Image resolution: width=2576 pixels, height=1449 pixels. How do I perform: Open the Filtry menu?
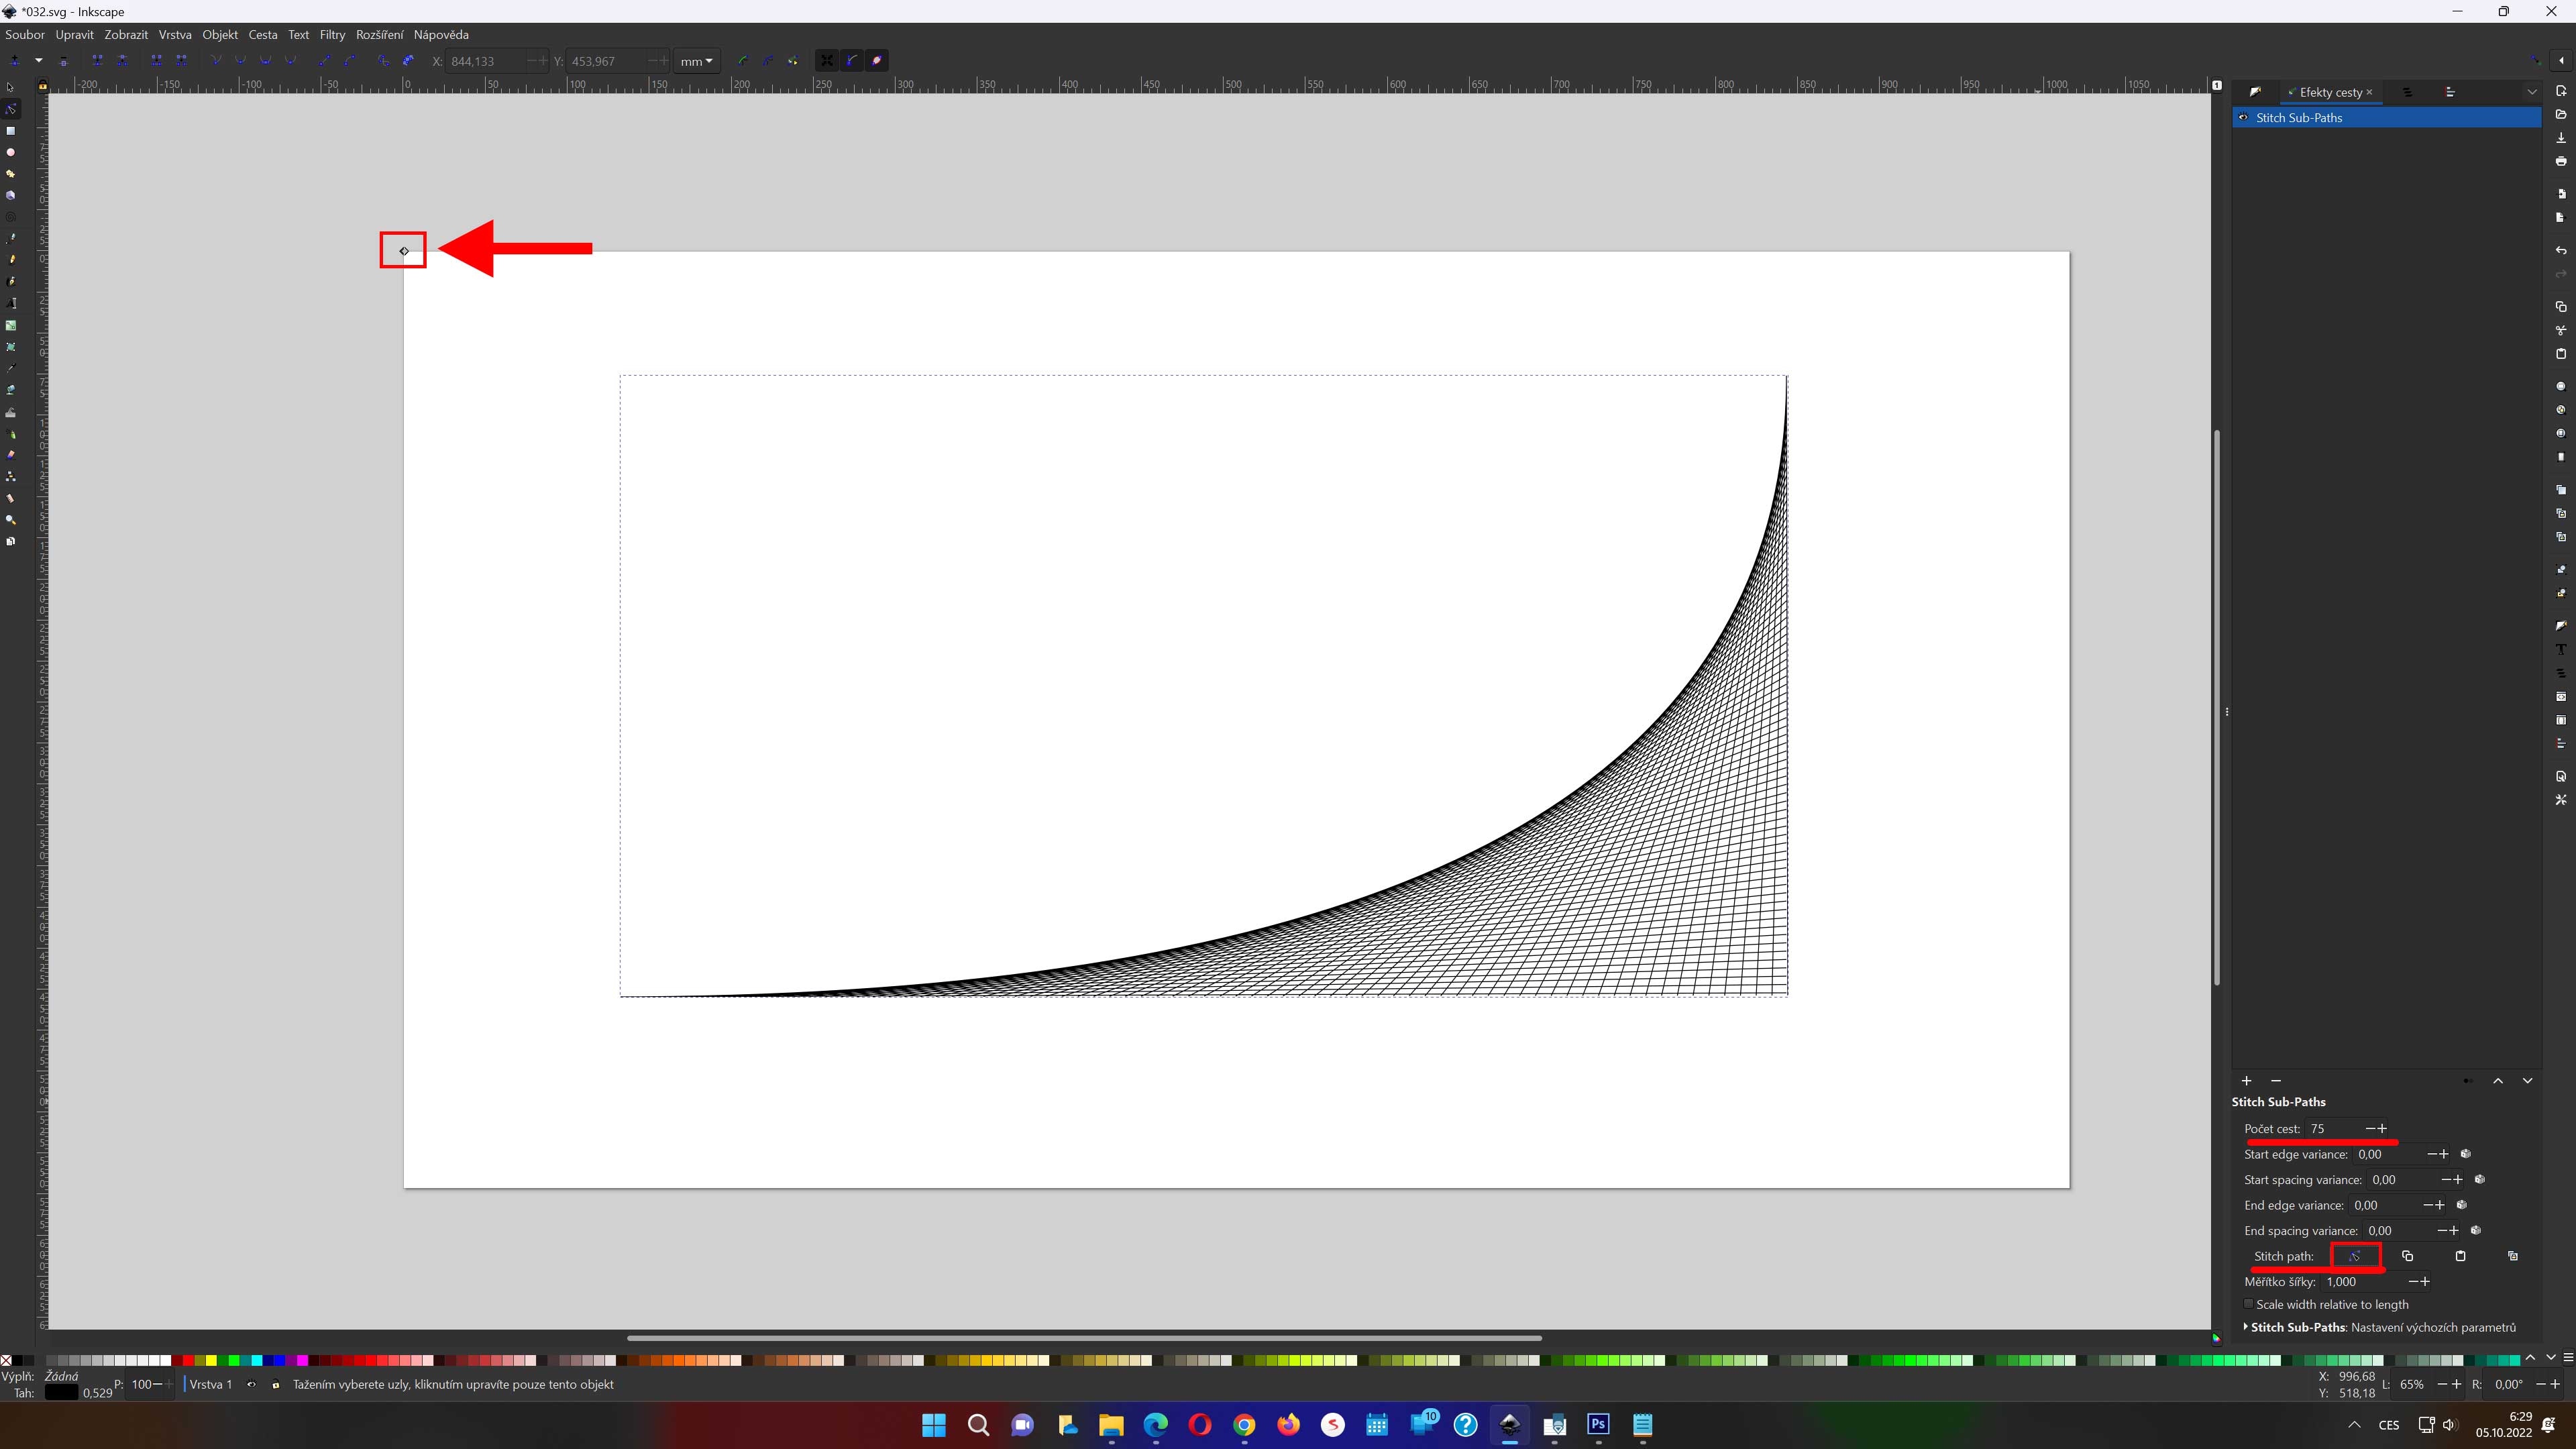pyautogui.click(x=332, y=34)
